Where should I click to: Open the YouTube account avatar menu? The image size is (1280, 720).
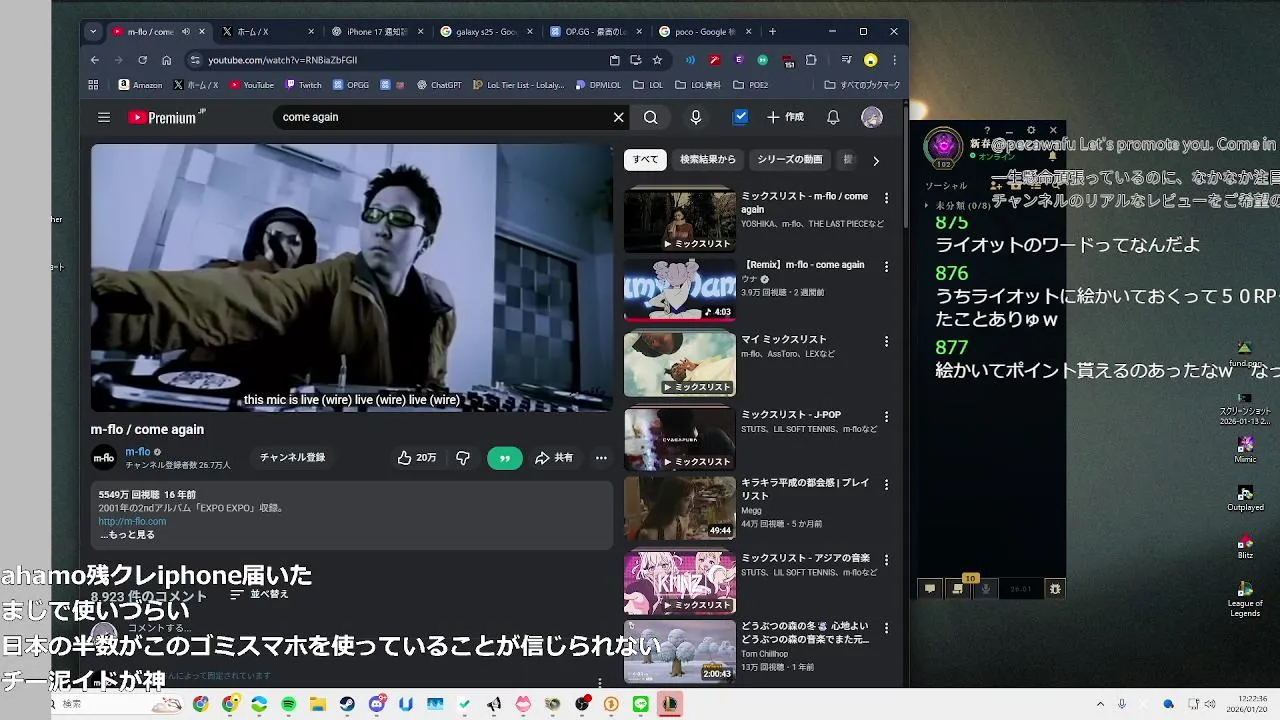[872, 117]
